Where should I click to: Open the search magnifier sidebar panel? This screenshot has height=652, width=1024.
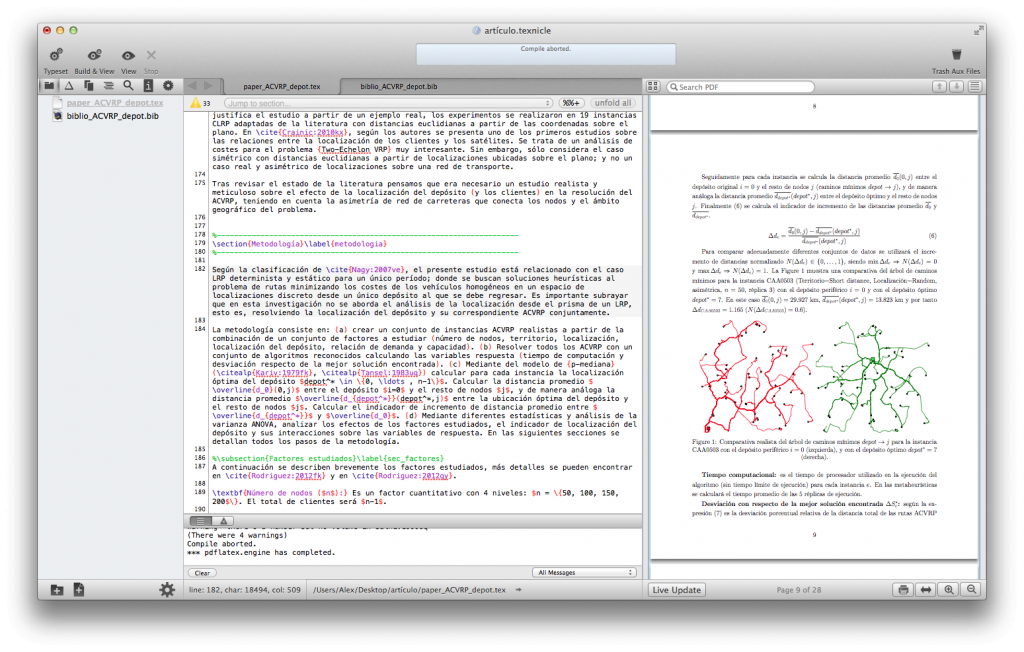coord(128,86)
